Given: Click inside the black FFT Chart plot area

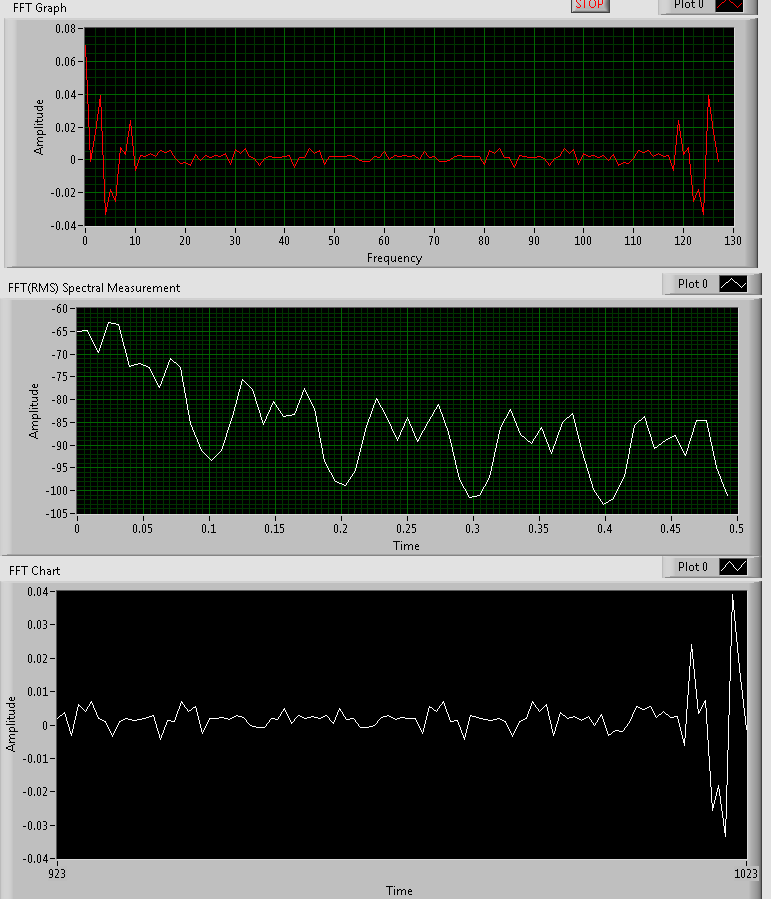Looking at the screenshot, I should (x=402, y=725).
